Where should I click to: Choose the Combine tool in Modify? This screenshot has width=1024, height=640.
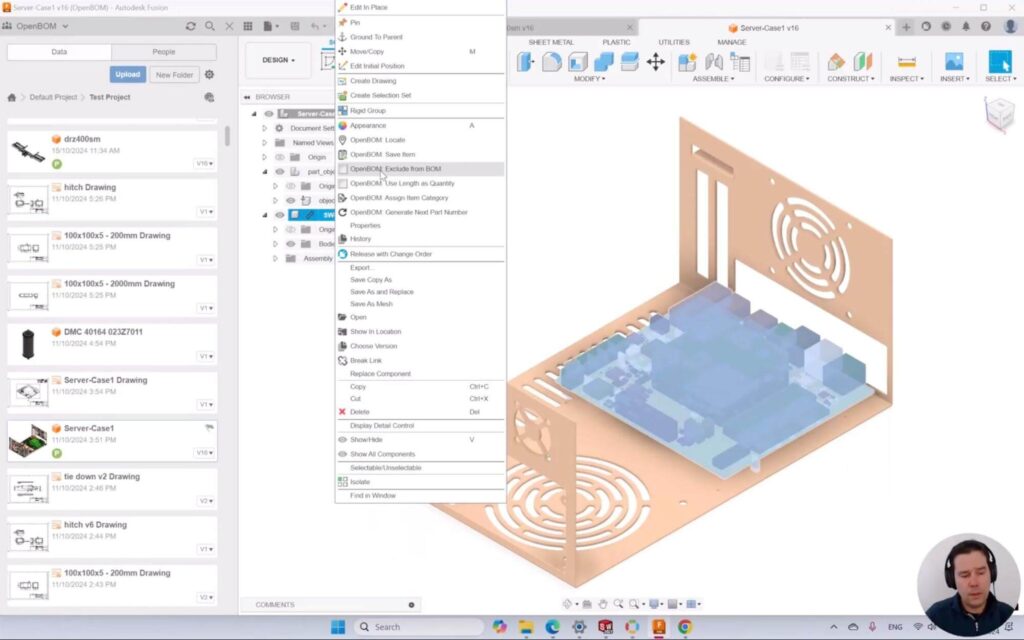pos(603,61)
